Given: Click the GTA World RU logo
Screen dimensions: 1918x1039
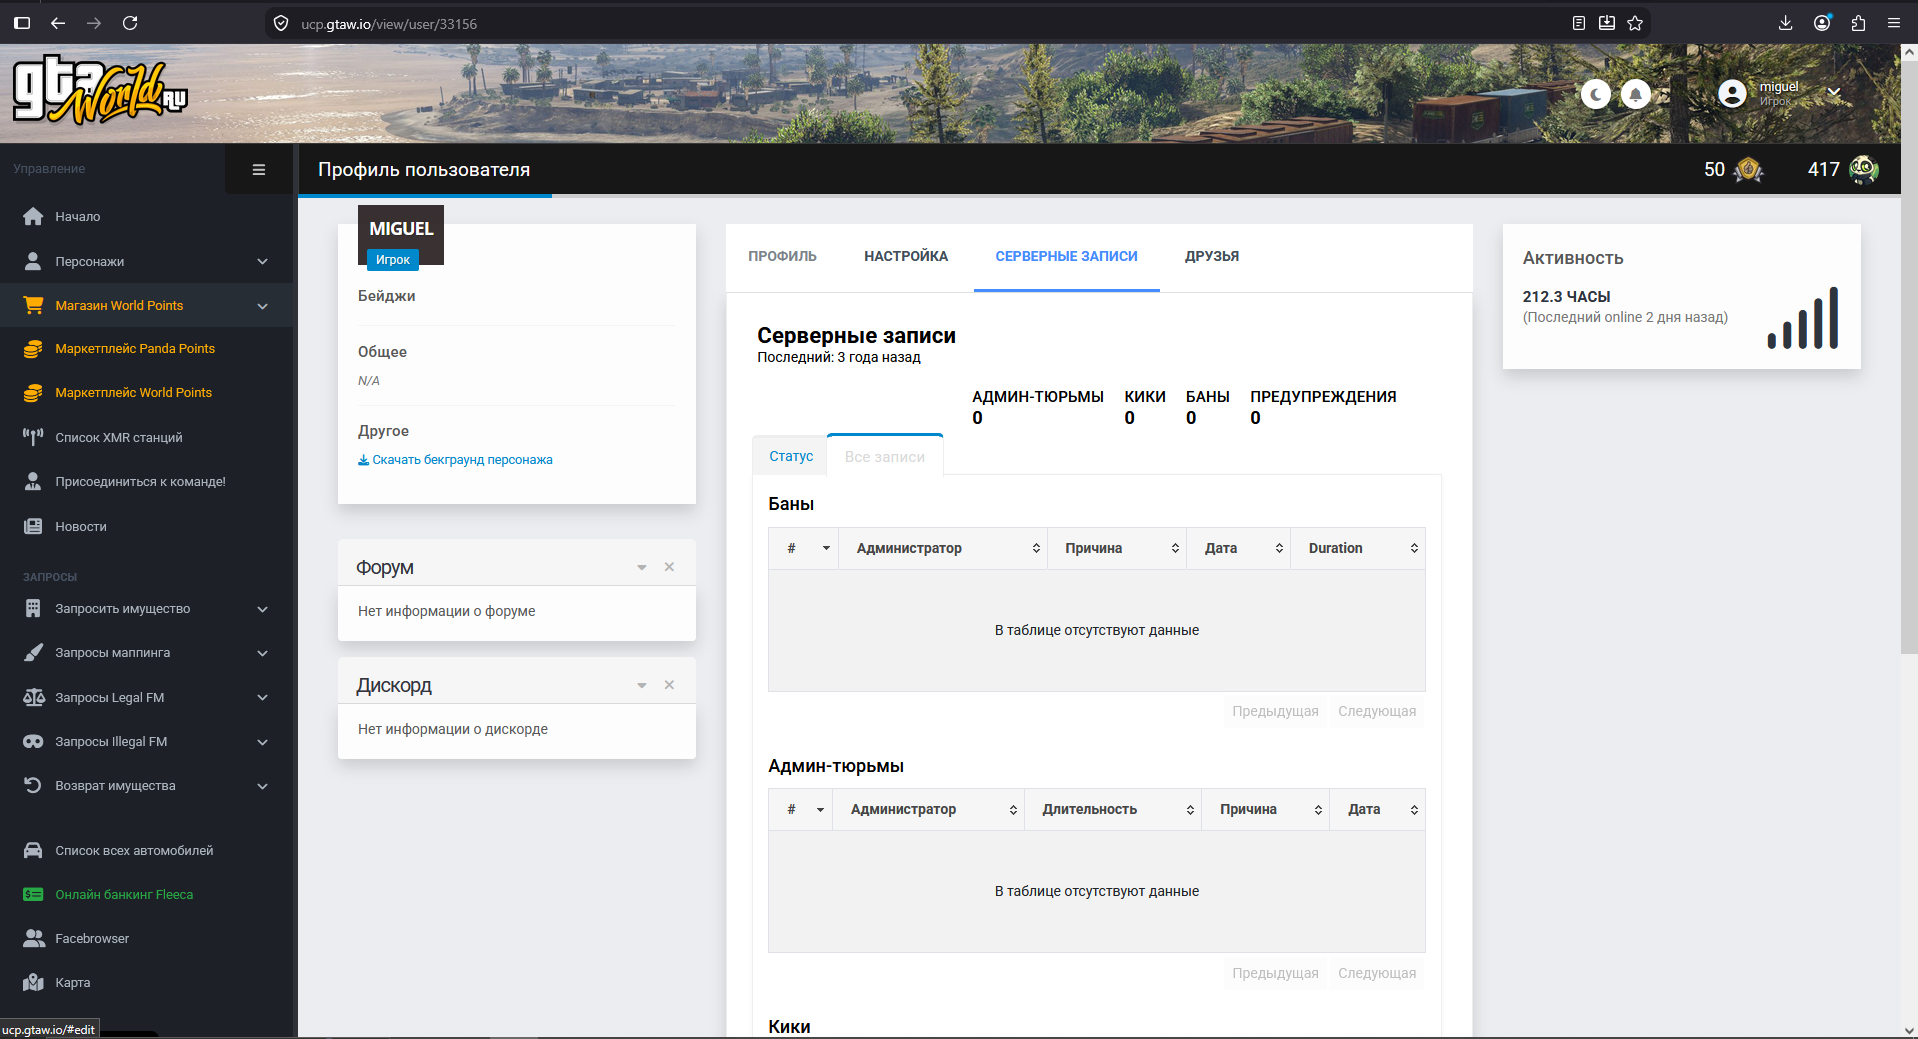Looking at the screenshot, I should coord(100,91).
